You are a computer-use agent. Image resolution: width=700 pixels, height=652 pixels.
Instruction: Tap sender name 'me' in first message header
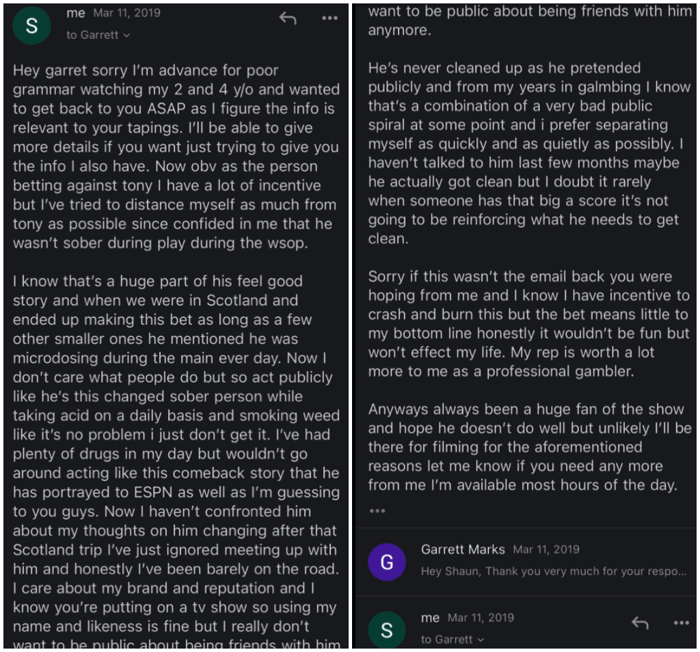click(75, 13)
